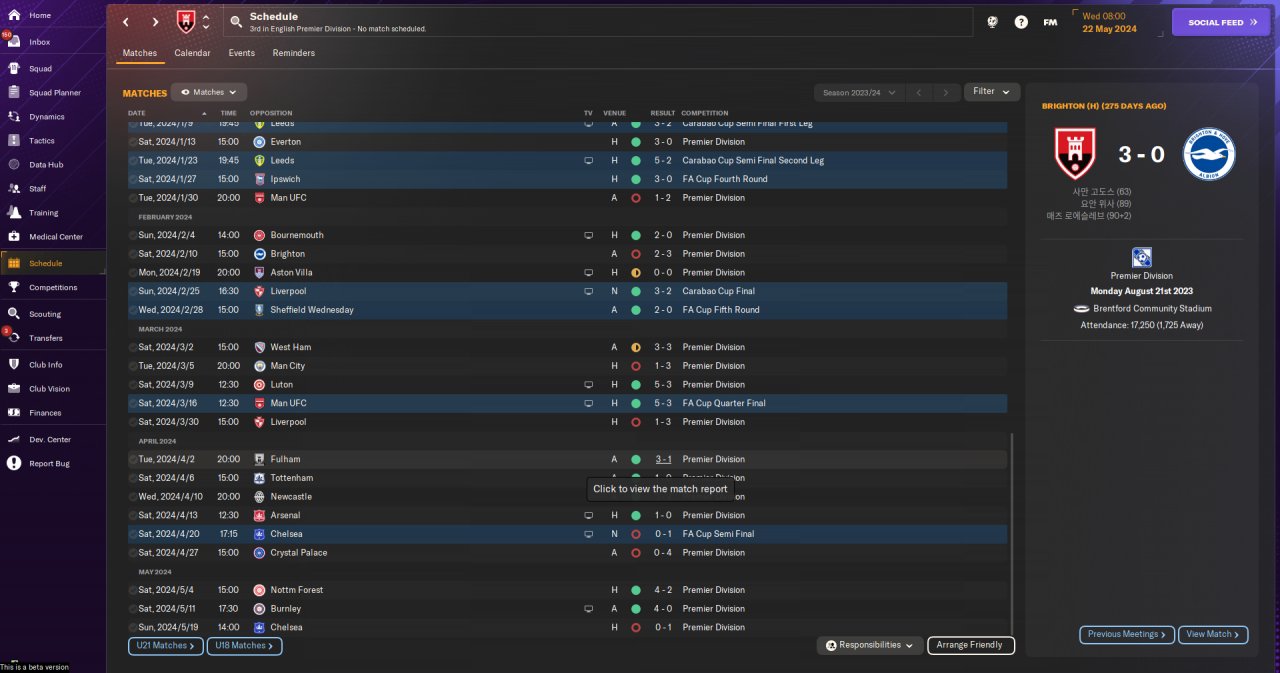Click the Burnley opposition name
The width and height of the screenshot is (1280, 673).
(x=285, y=609)
